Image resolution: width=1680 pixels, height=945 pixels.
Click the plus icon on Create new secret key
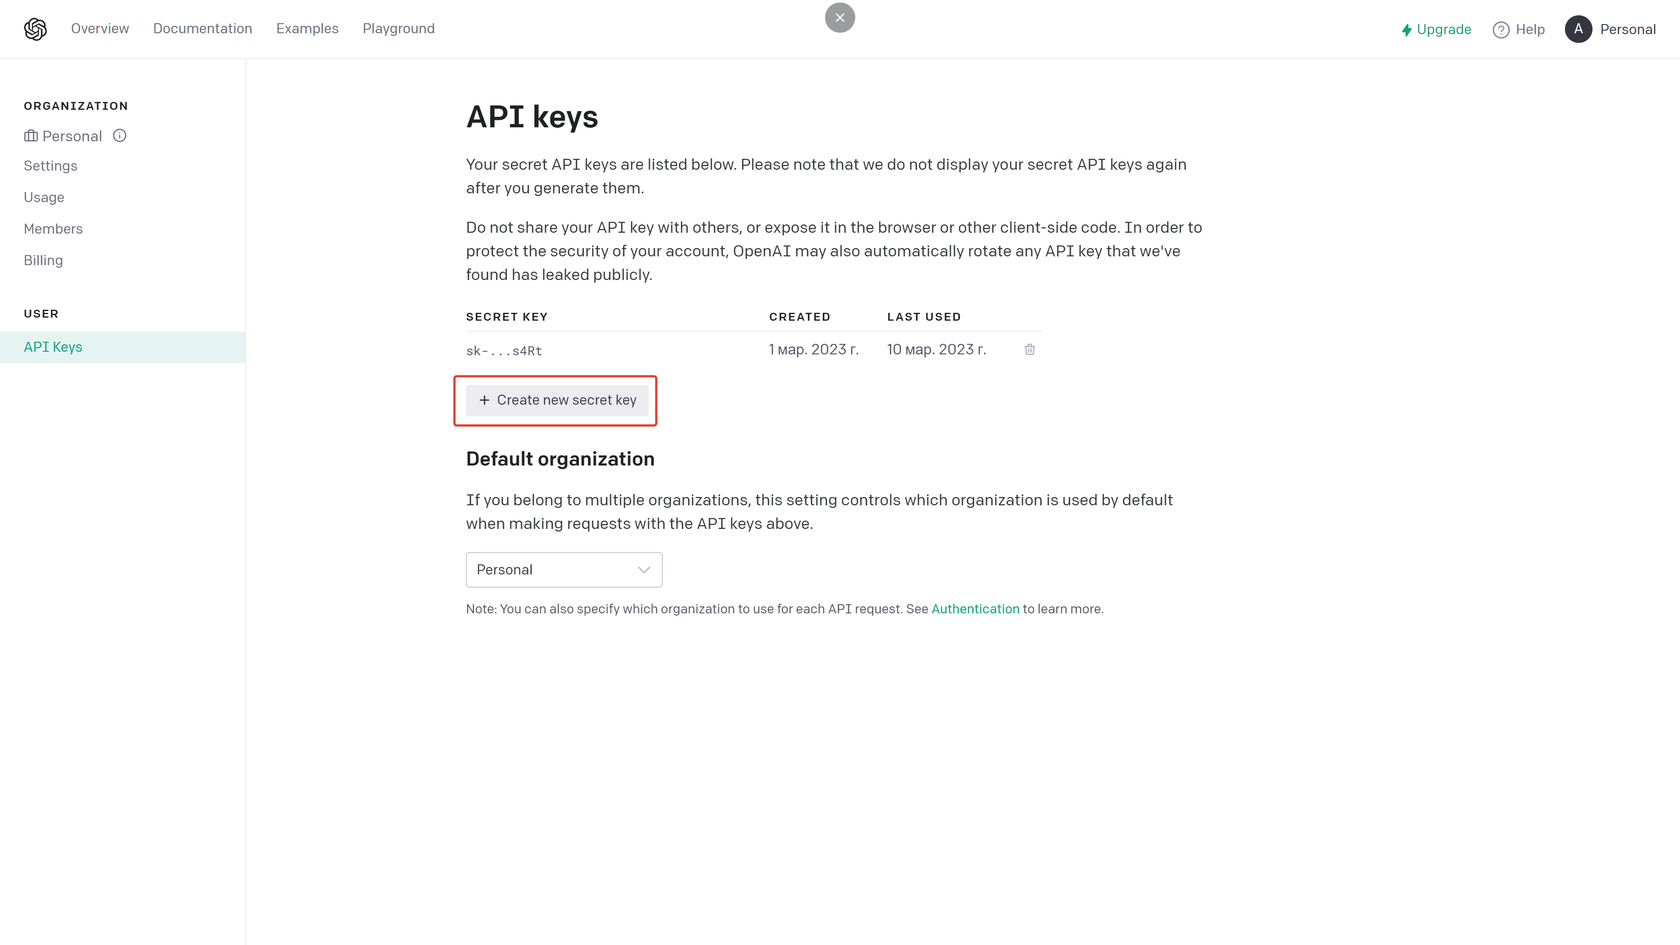[x=484, y=400]
